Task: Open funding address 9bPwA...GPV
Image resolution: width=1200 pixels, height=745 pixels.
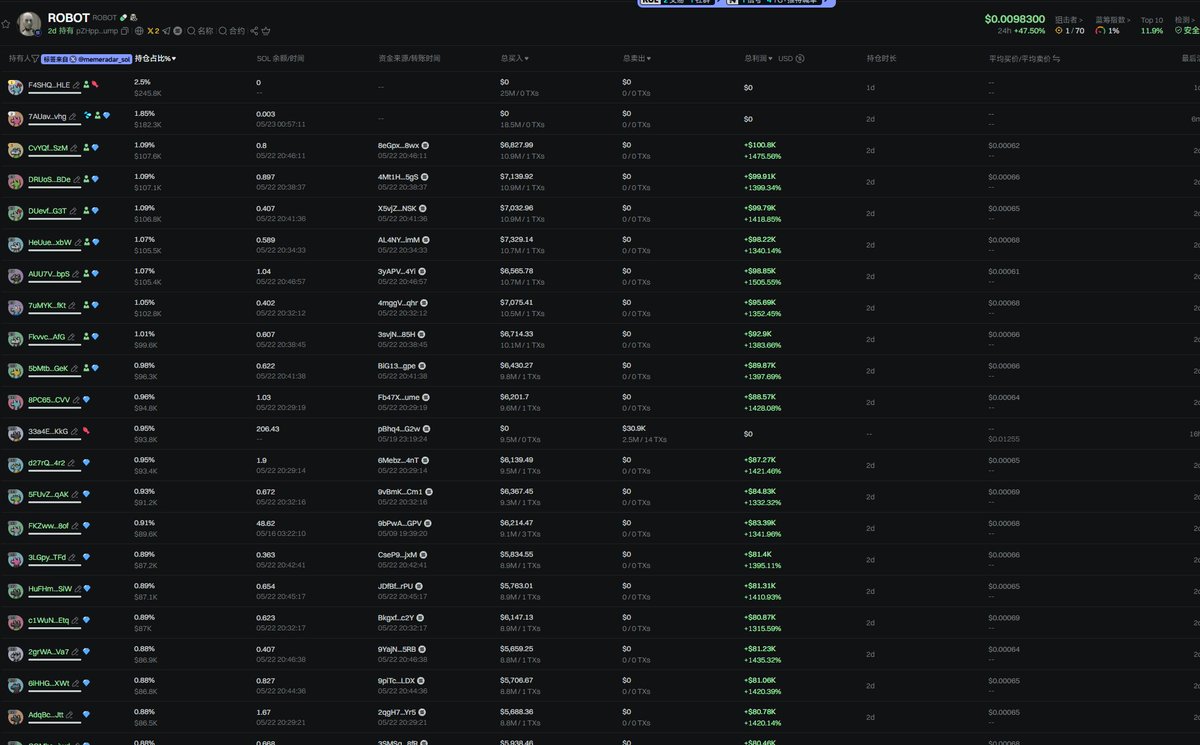Action: coord(398,523)
